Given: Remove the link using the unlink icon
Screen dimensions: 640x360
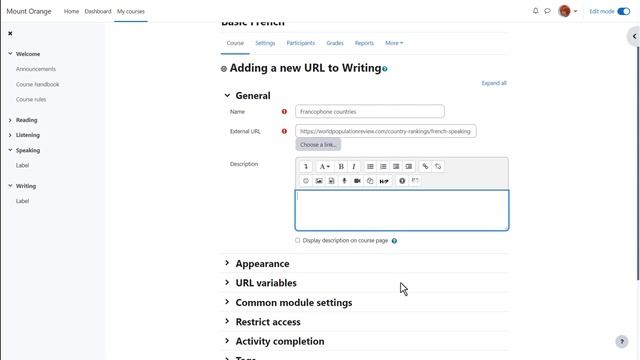Looking at the screenshot, I should pos(438,167).
